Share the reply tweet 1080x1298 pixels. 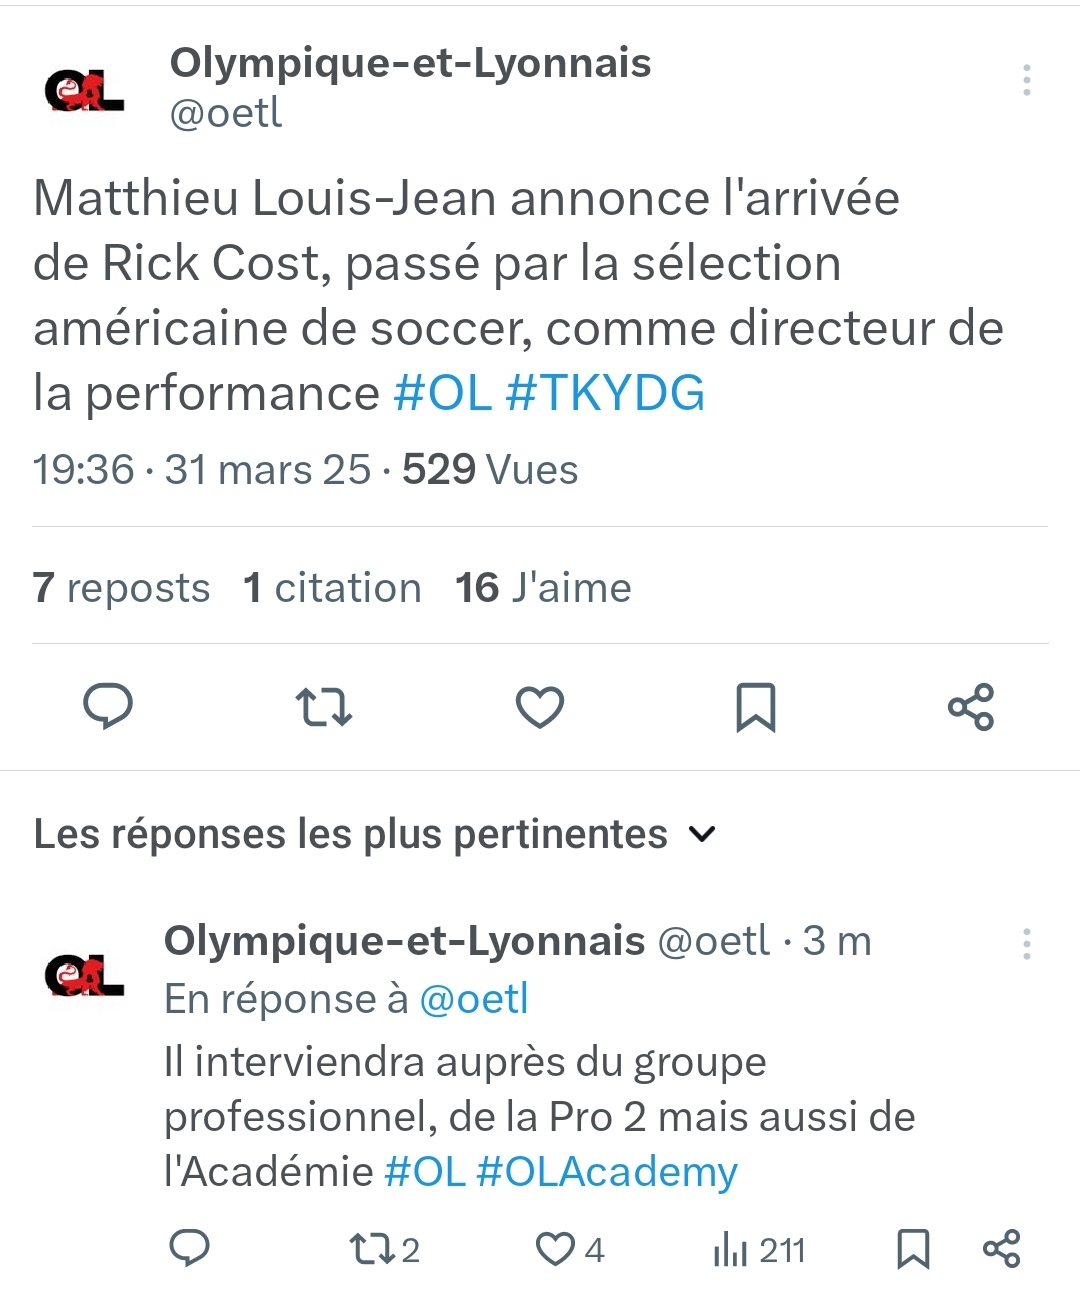[1001, 1249]
